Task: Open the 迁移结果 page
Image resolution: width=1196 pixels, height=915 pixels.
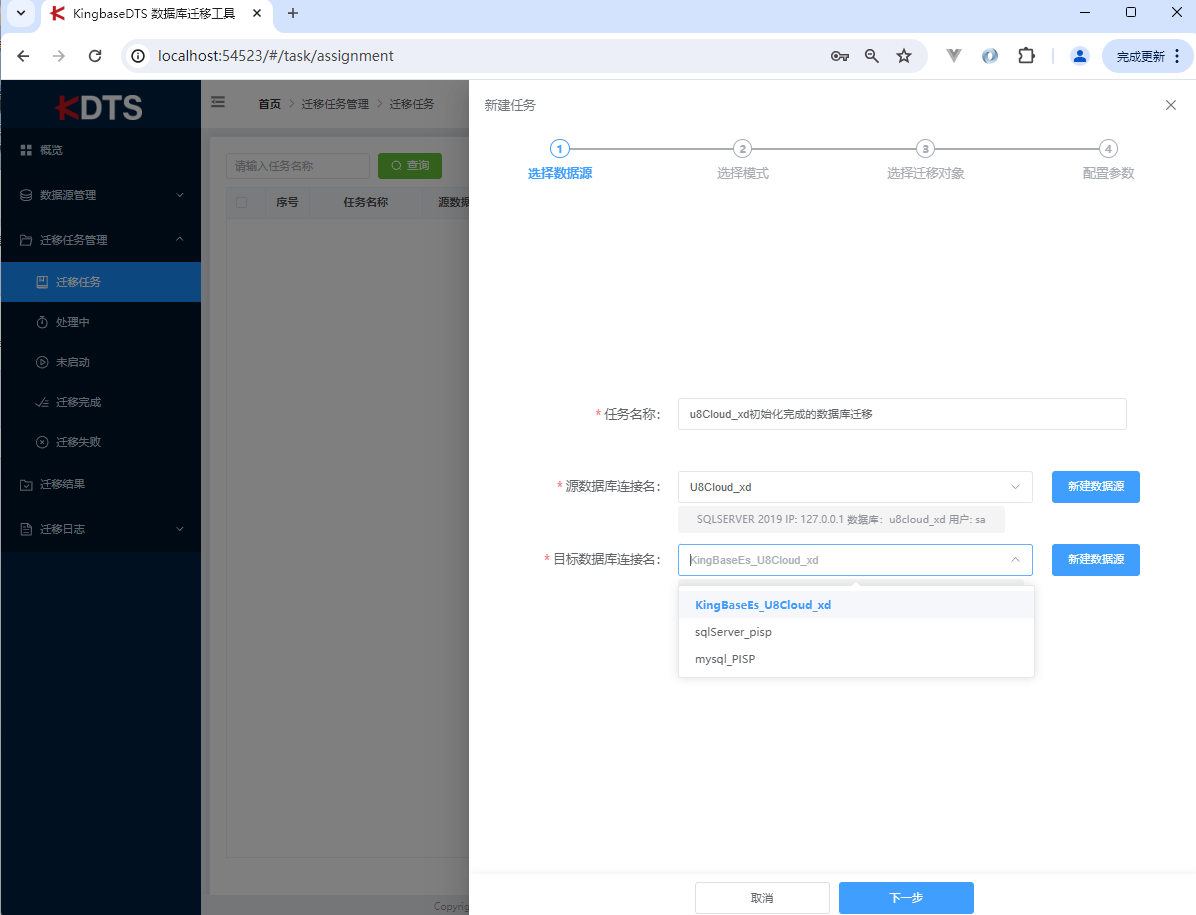Action: pyautogui.click(x=62, y=484)
